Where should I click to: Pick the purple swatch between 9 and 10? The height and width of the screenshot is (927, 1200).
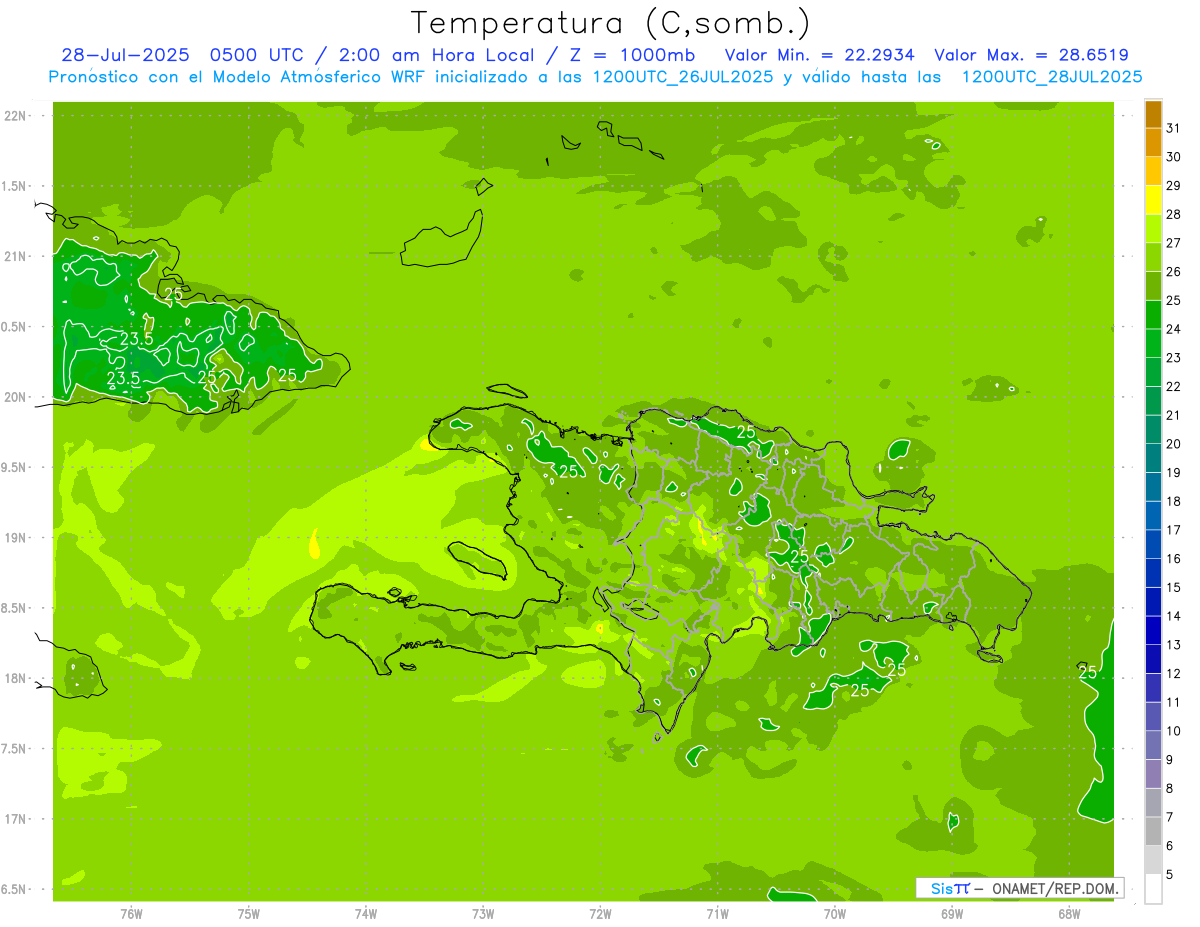pos(1153,745)
